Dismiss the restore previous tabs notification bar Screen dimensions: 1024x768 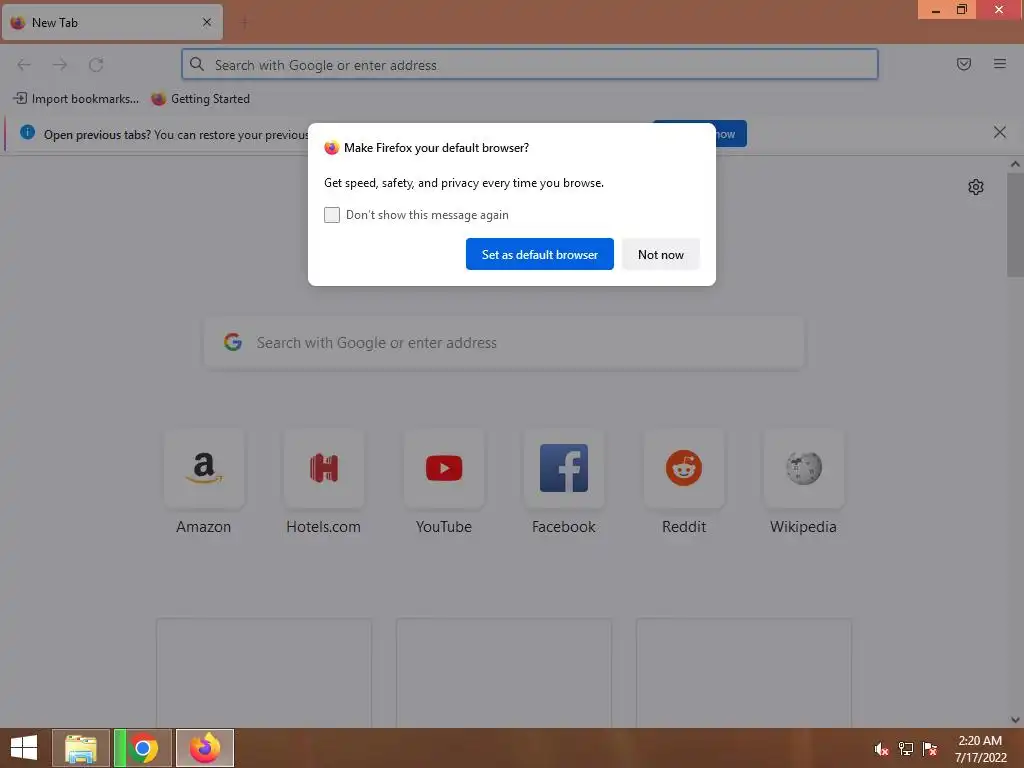999,133
